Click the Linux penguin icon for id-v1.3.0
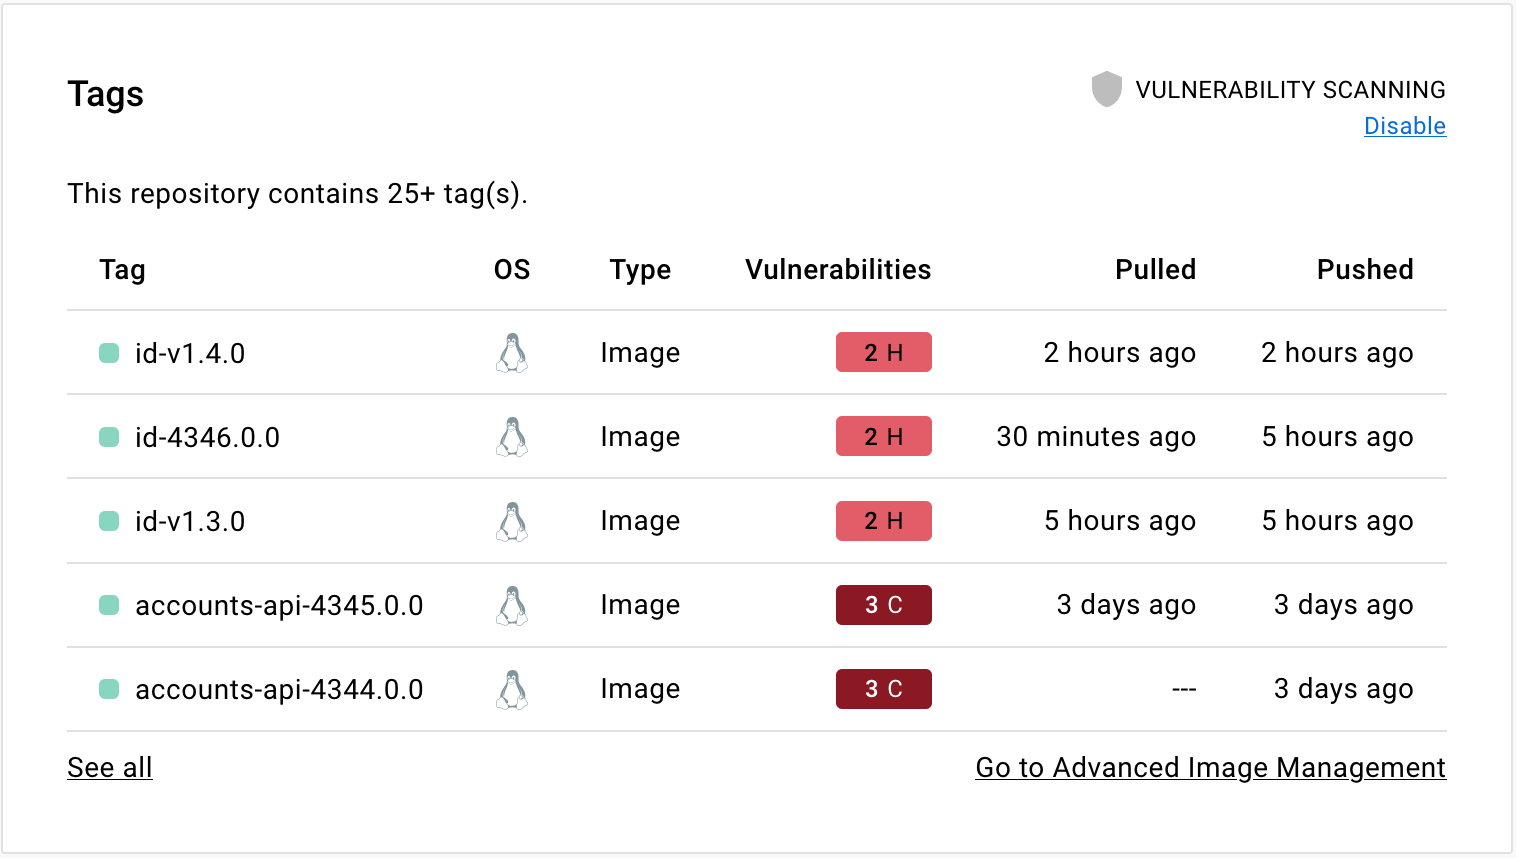Screen dimensions: 1516x858 [x=512, y=521]
